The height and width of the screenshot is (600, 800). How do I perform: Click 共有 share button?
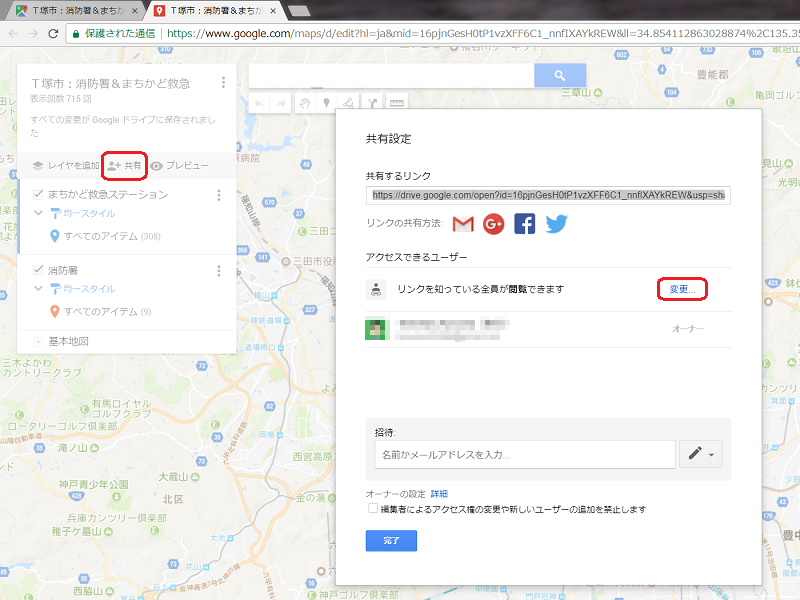(124, 166)
